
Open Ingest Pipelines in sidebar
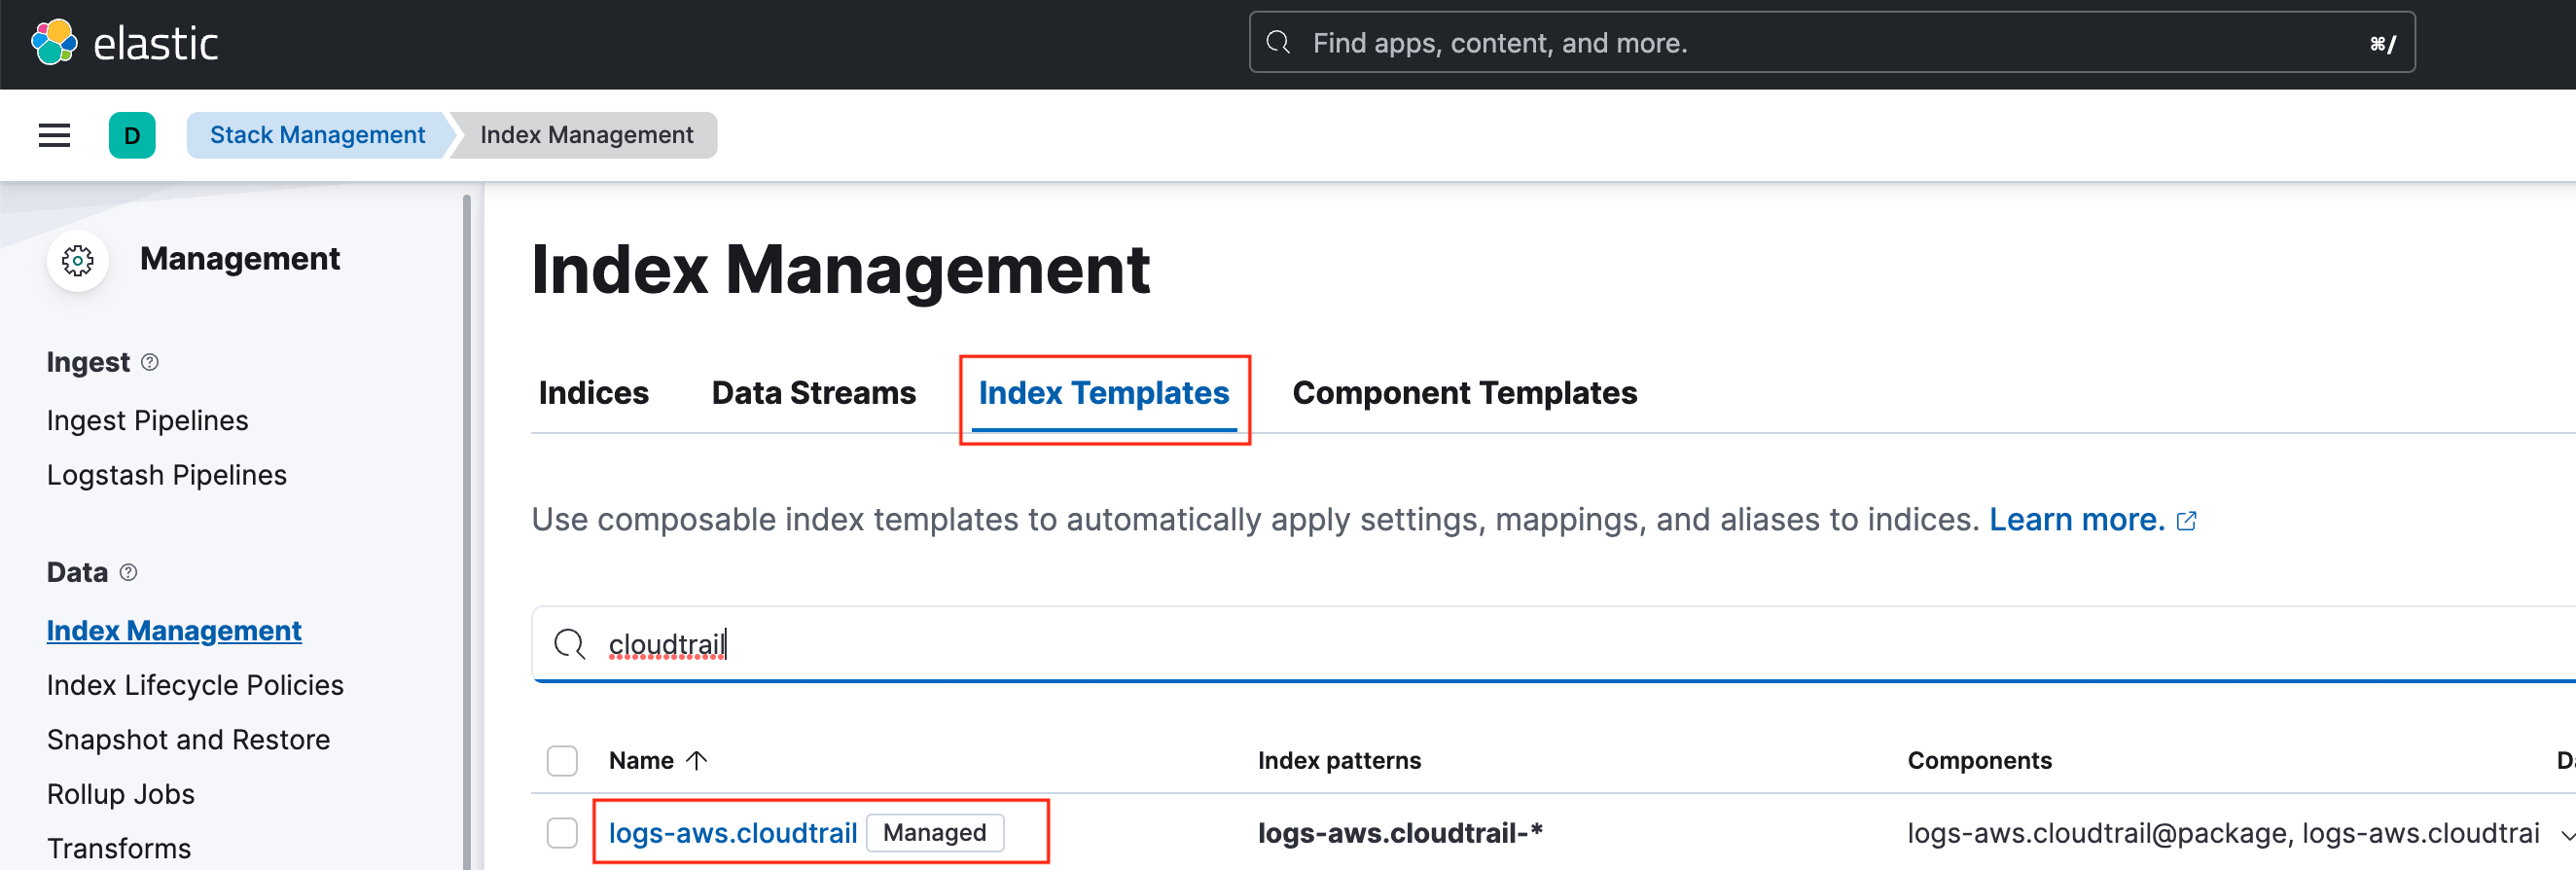(147, 421)
